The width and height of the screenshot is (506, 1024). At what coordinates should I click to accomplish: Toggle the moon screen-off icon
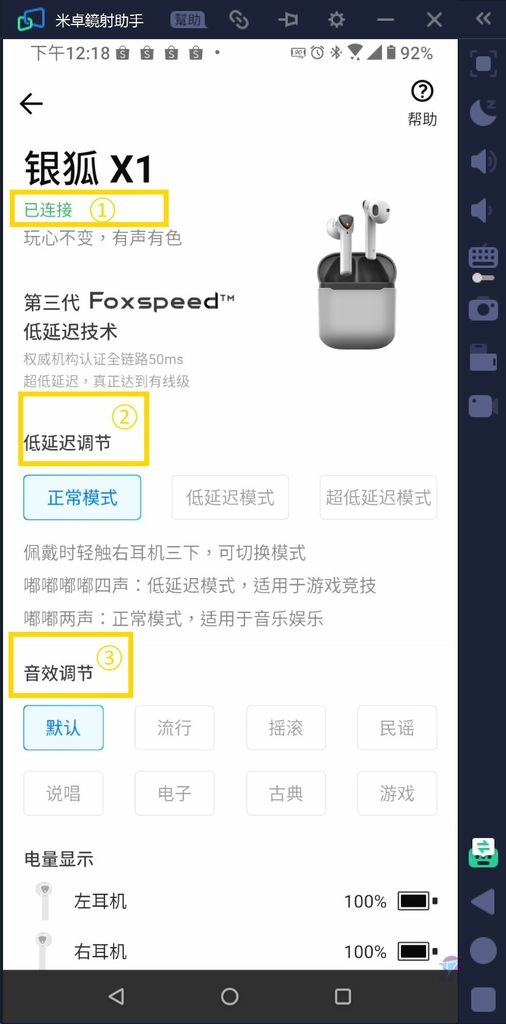click(483, 112)
